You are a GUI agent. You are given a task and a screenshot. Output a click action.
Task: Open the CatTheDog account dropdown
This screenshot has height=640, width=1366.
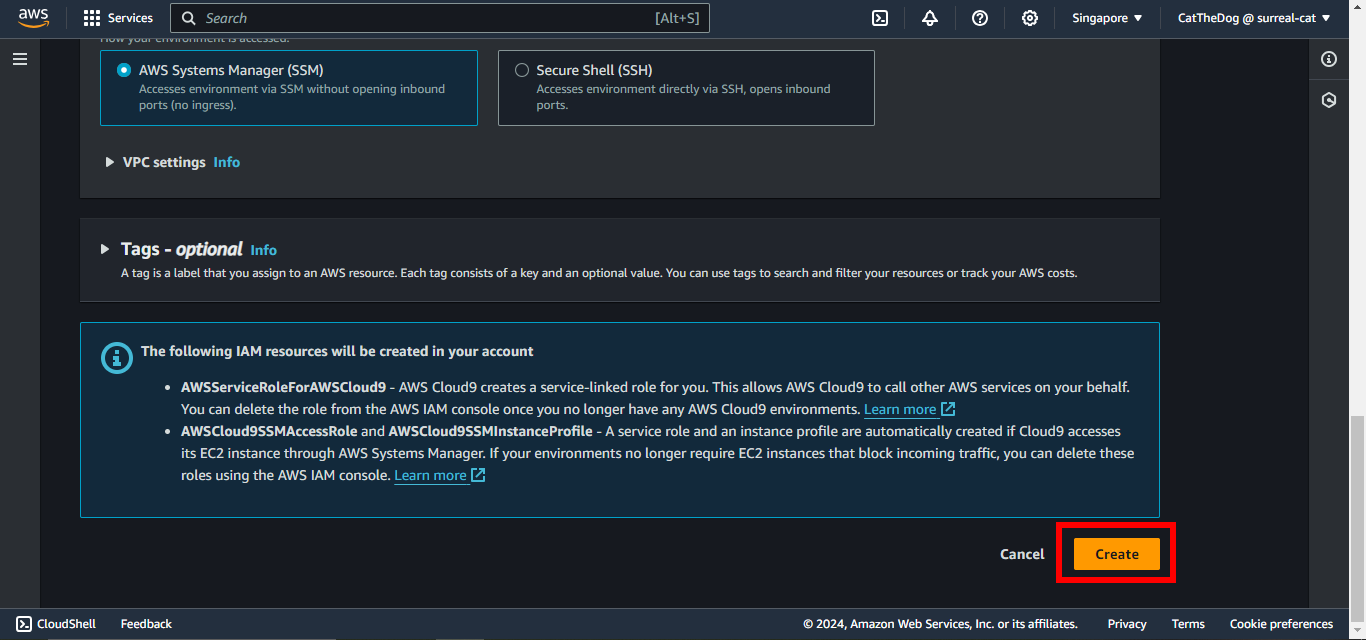[x=1254, y=18]
